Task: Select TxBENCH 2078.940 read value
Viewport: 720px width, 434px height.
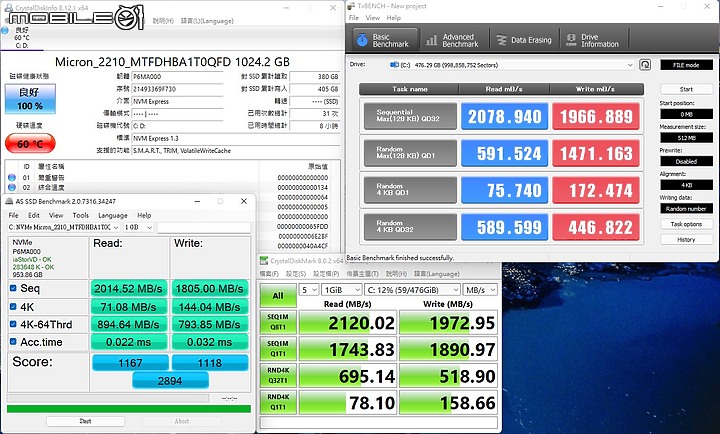Action: tap(504, 116)
